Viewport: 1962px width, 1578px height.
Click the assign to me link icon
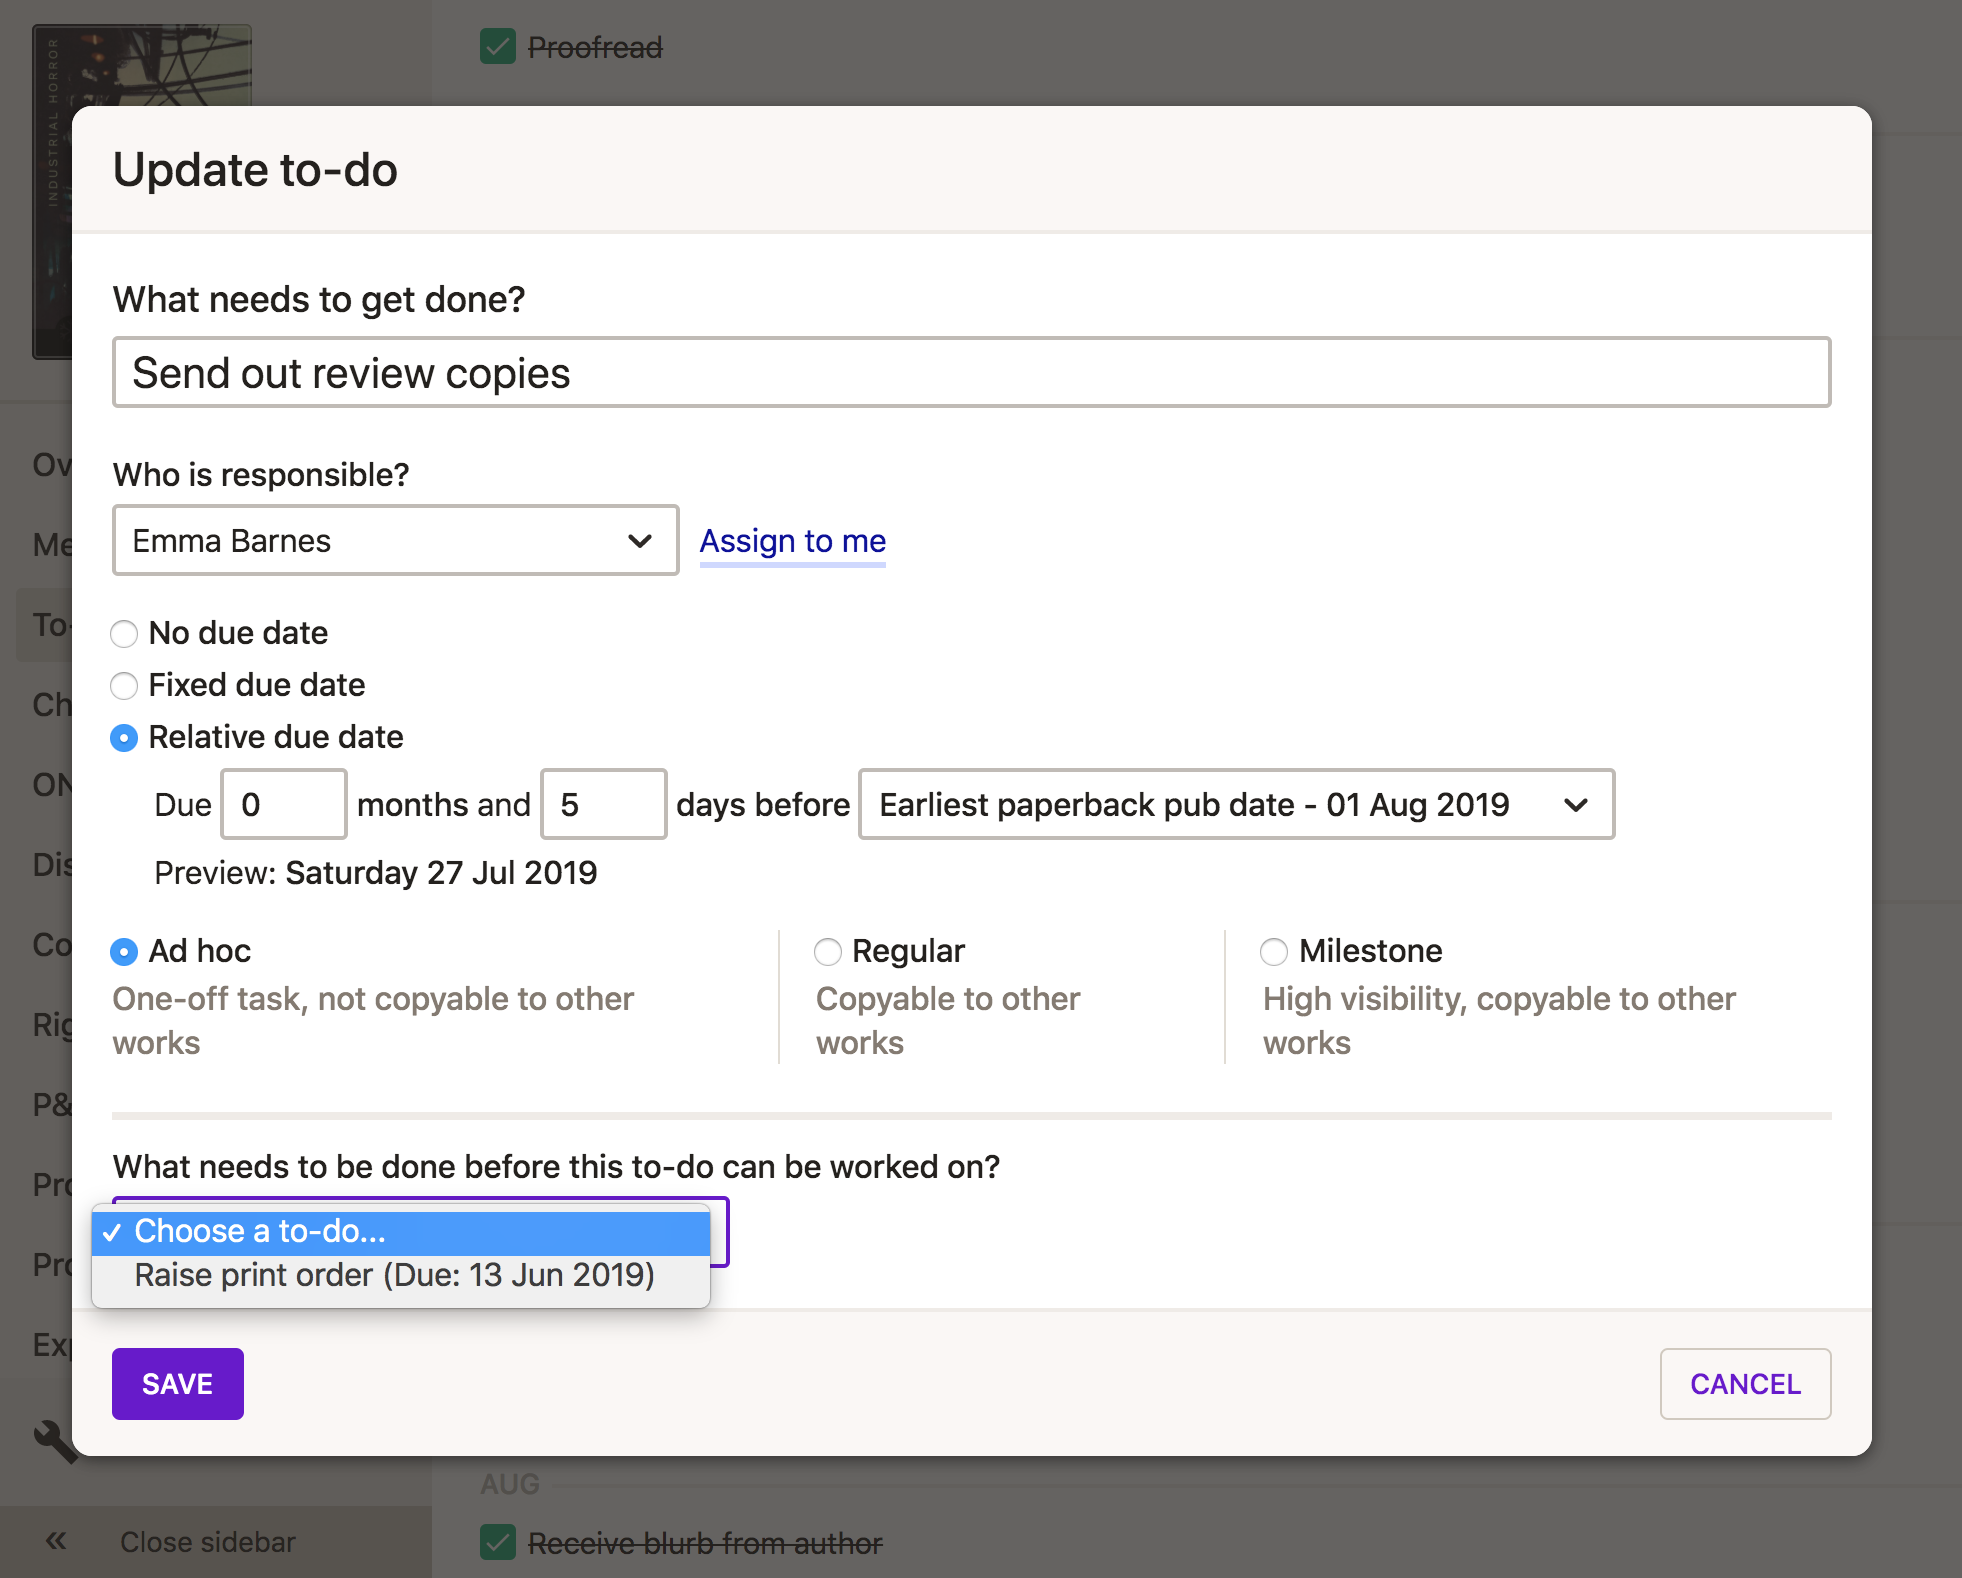pyautogui.click(x=792, y=541)
